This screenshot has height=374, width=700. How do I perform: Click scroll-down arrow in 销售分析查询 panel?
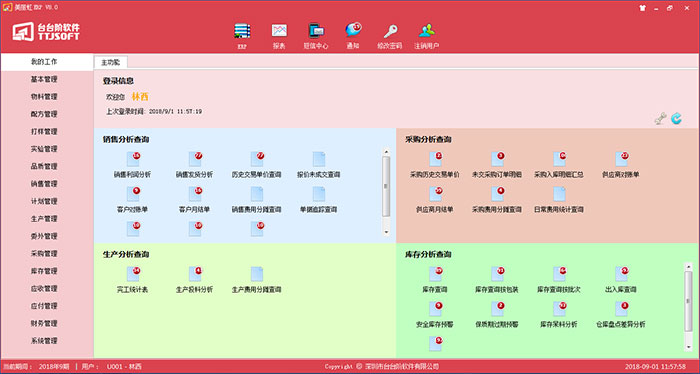386,232
